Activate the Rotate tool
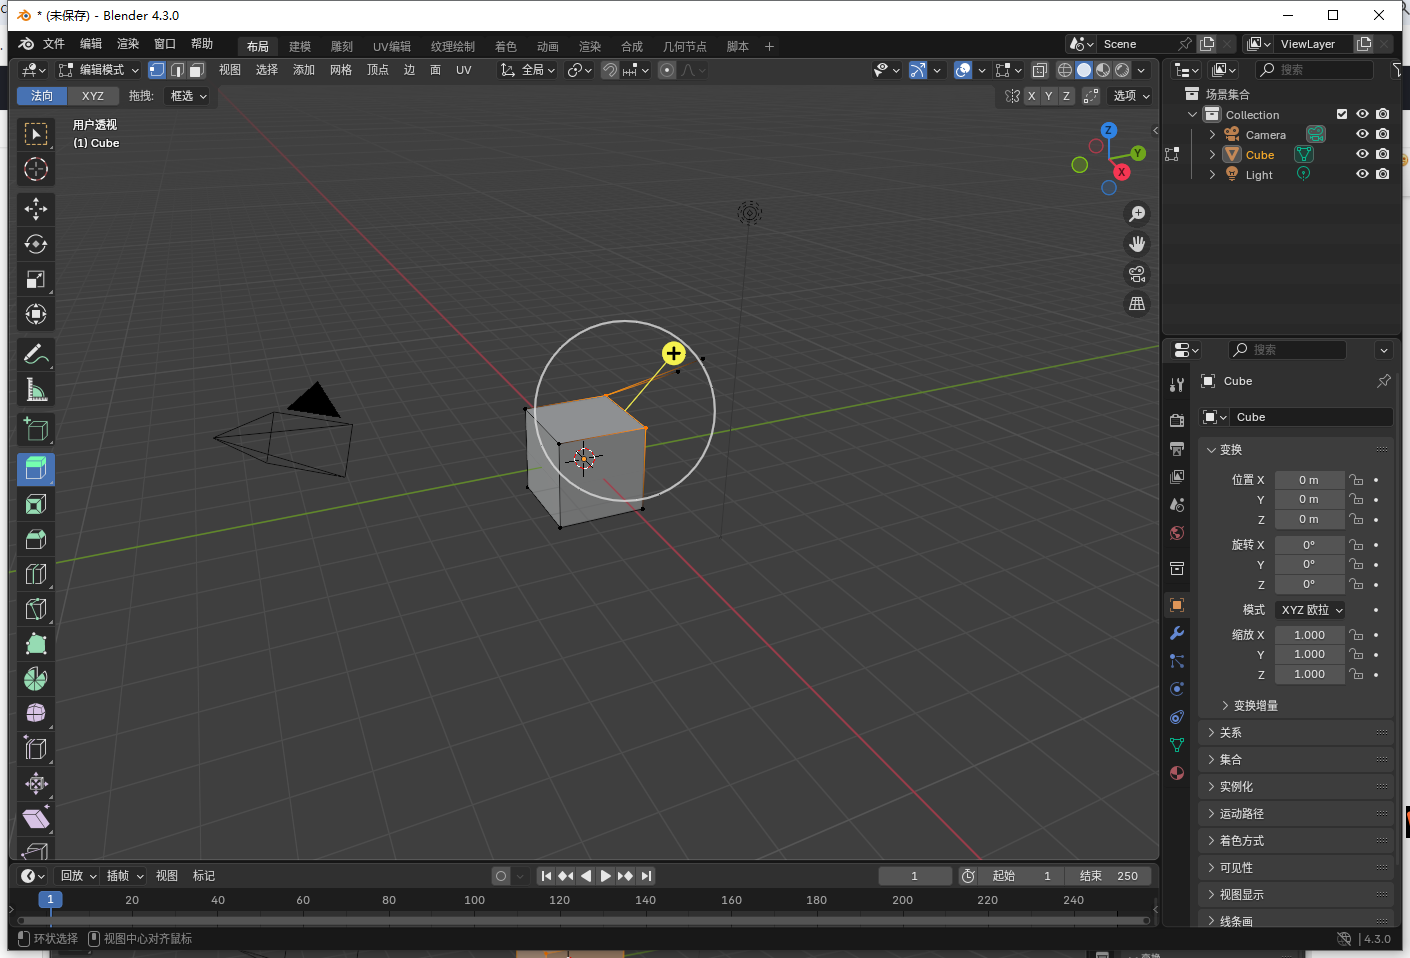Screen dimensions: 1410x958 [x=36, y=244]
